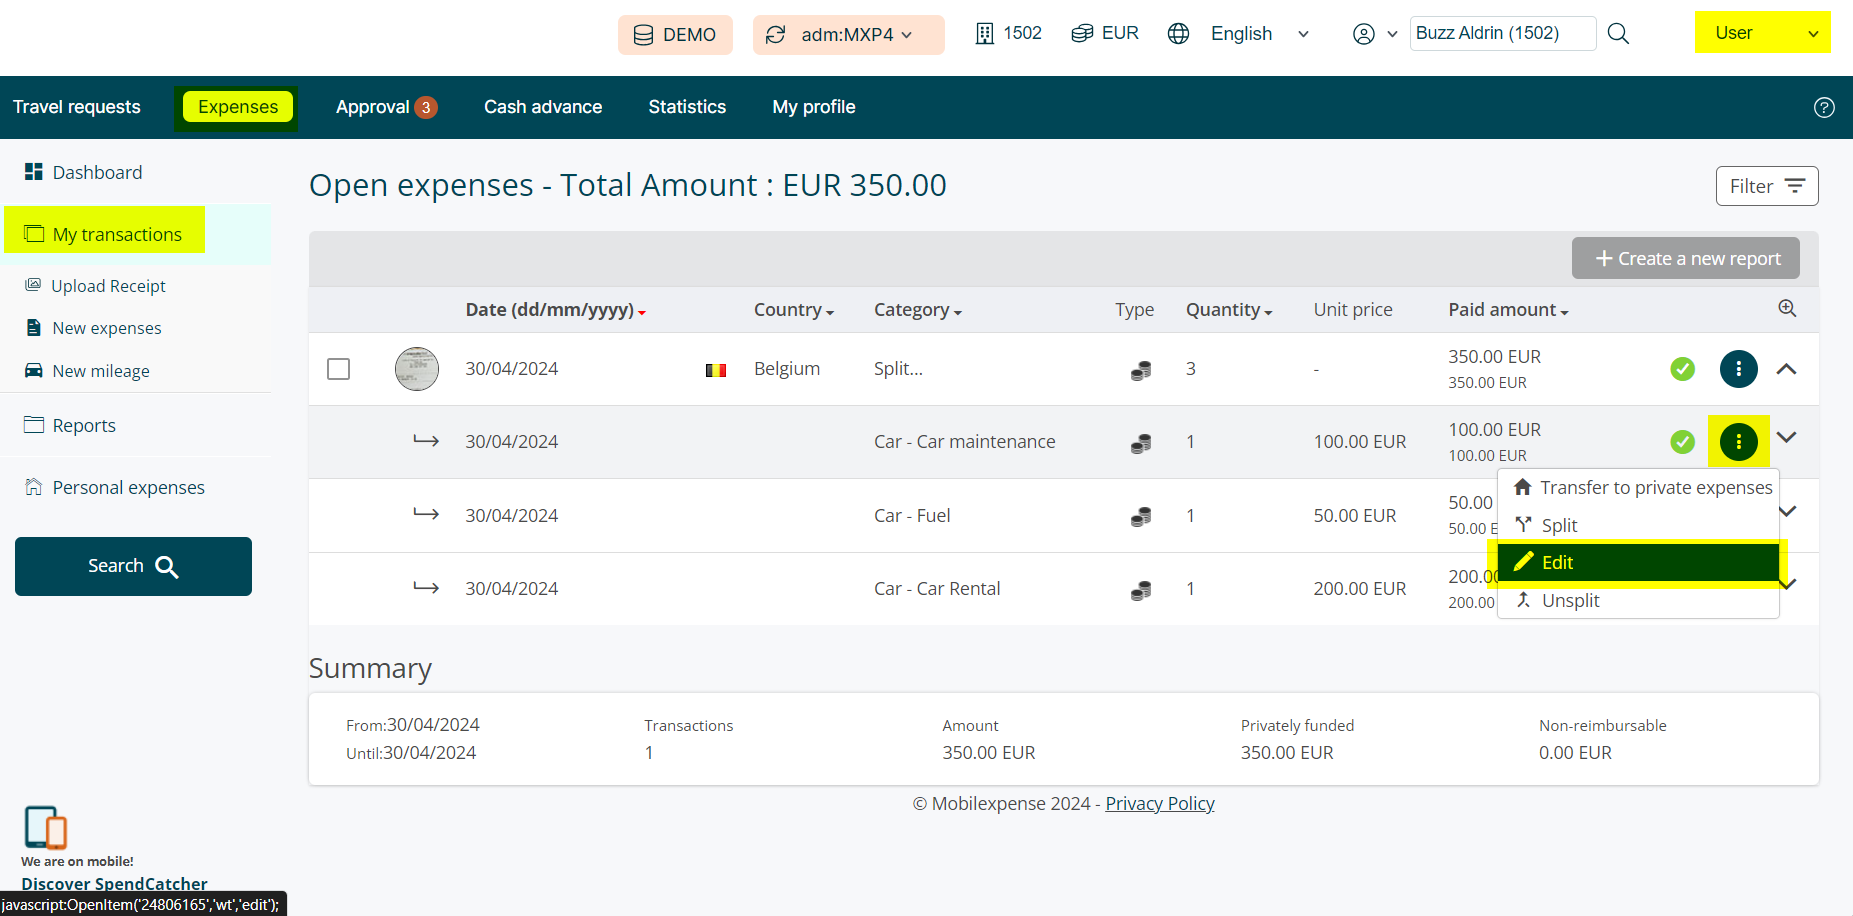Open three-dot menu for Belgium split expense
The image size is (1853, 916).
click(x=1738, y=369)
